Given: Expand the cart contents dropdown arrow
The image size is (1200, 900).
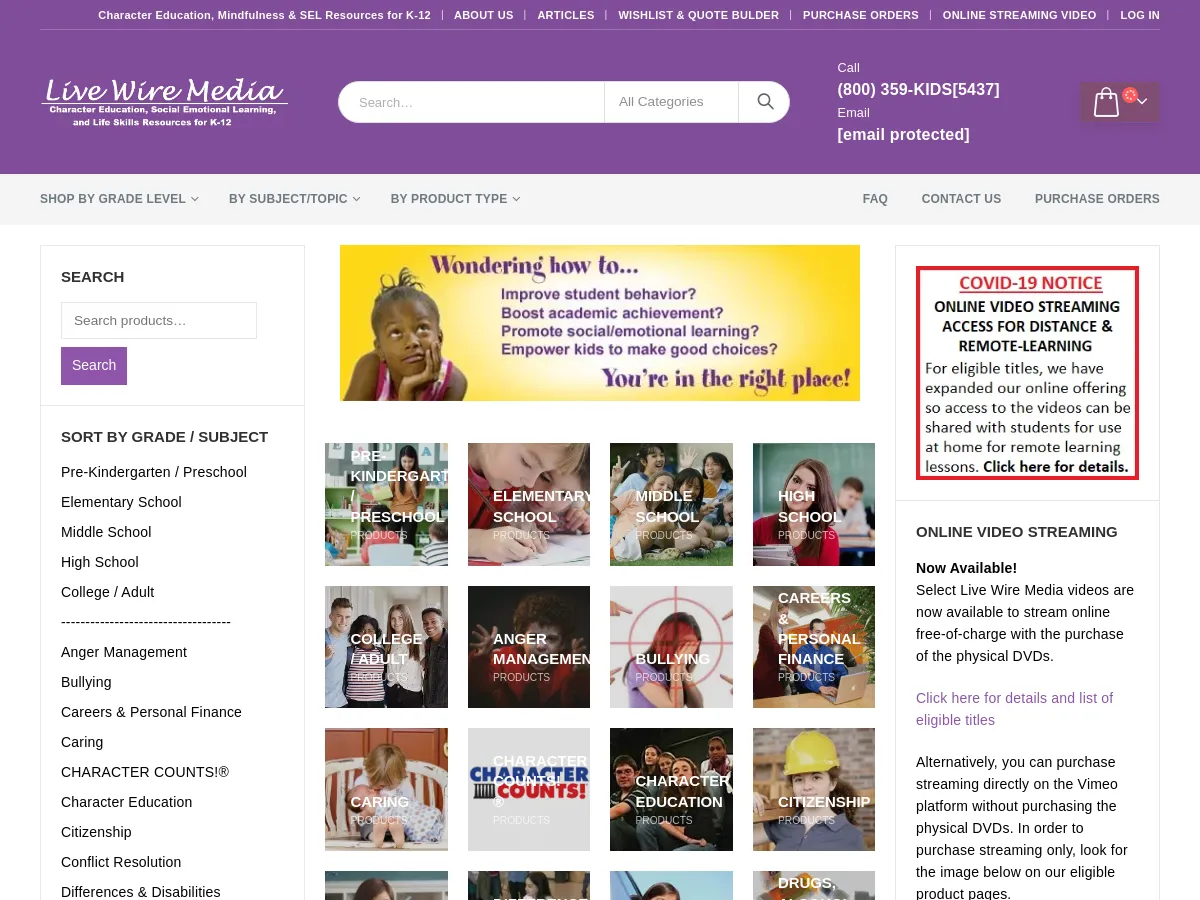Looking at the screenshot, I should [1142, 101].
